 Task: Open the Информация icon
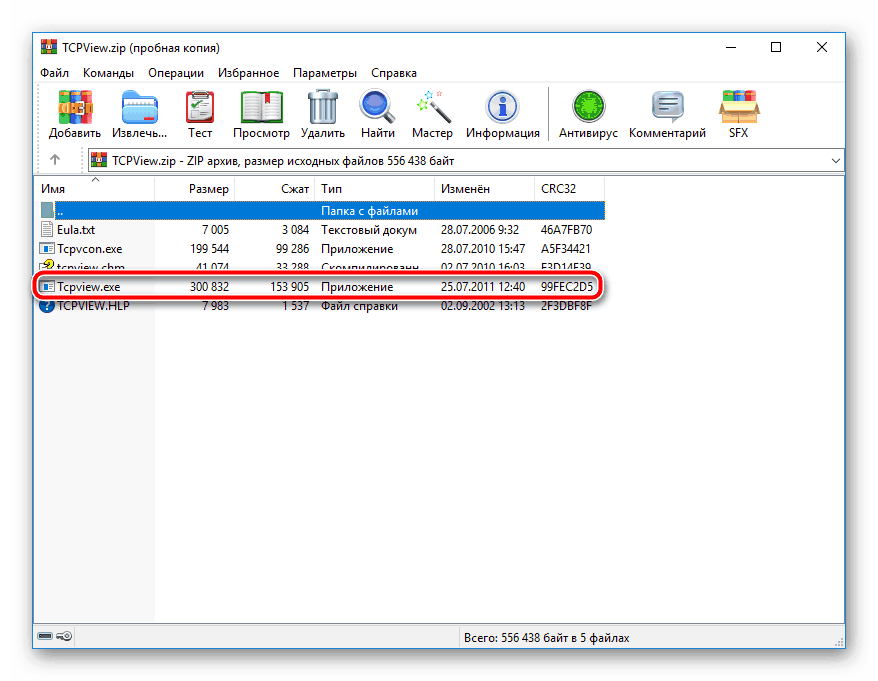(501, 106)
